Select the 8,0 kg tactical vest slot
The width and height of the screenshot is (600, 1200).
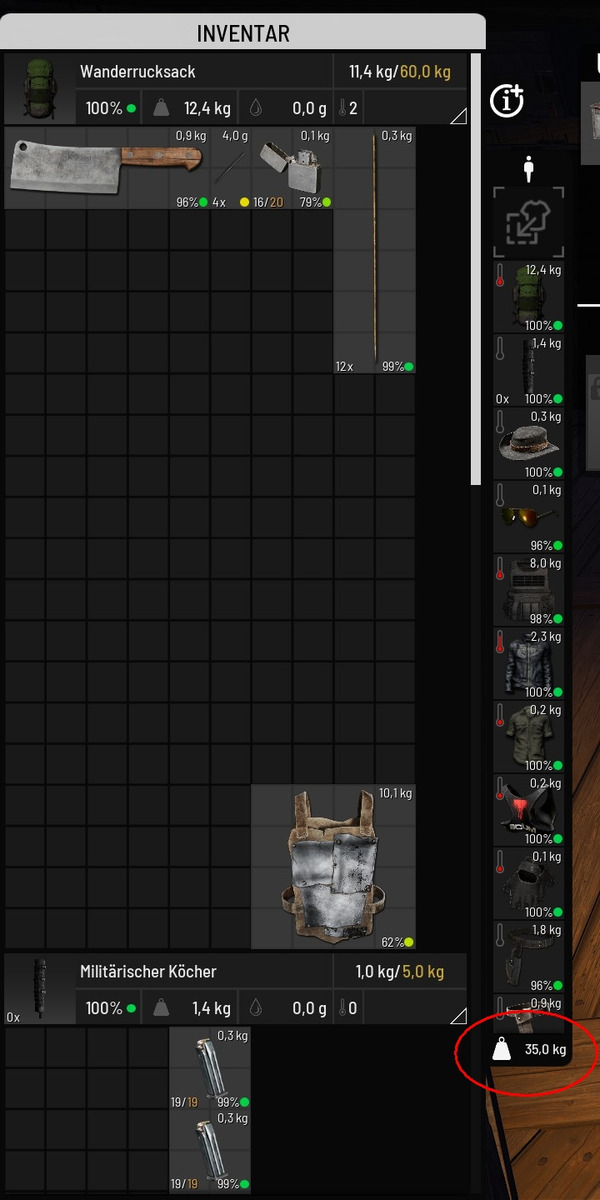[529, 590]
